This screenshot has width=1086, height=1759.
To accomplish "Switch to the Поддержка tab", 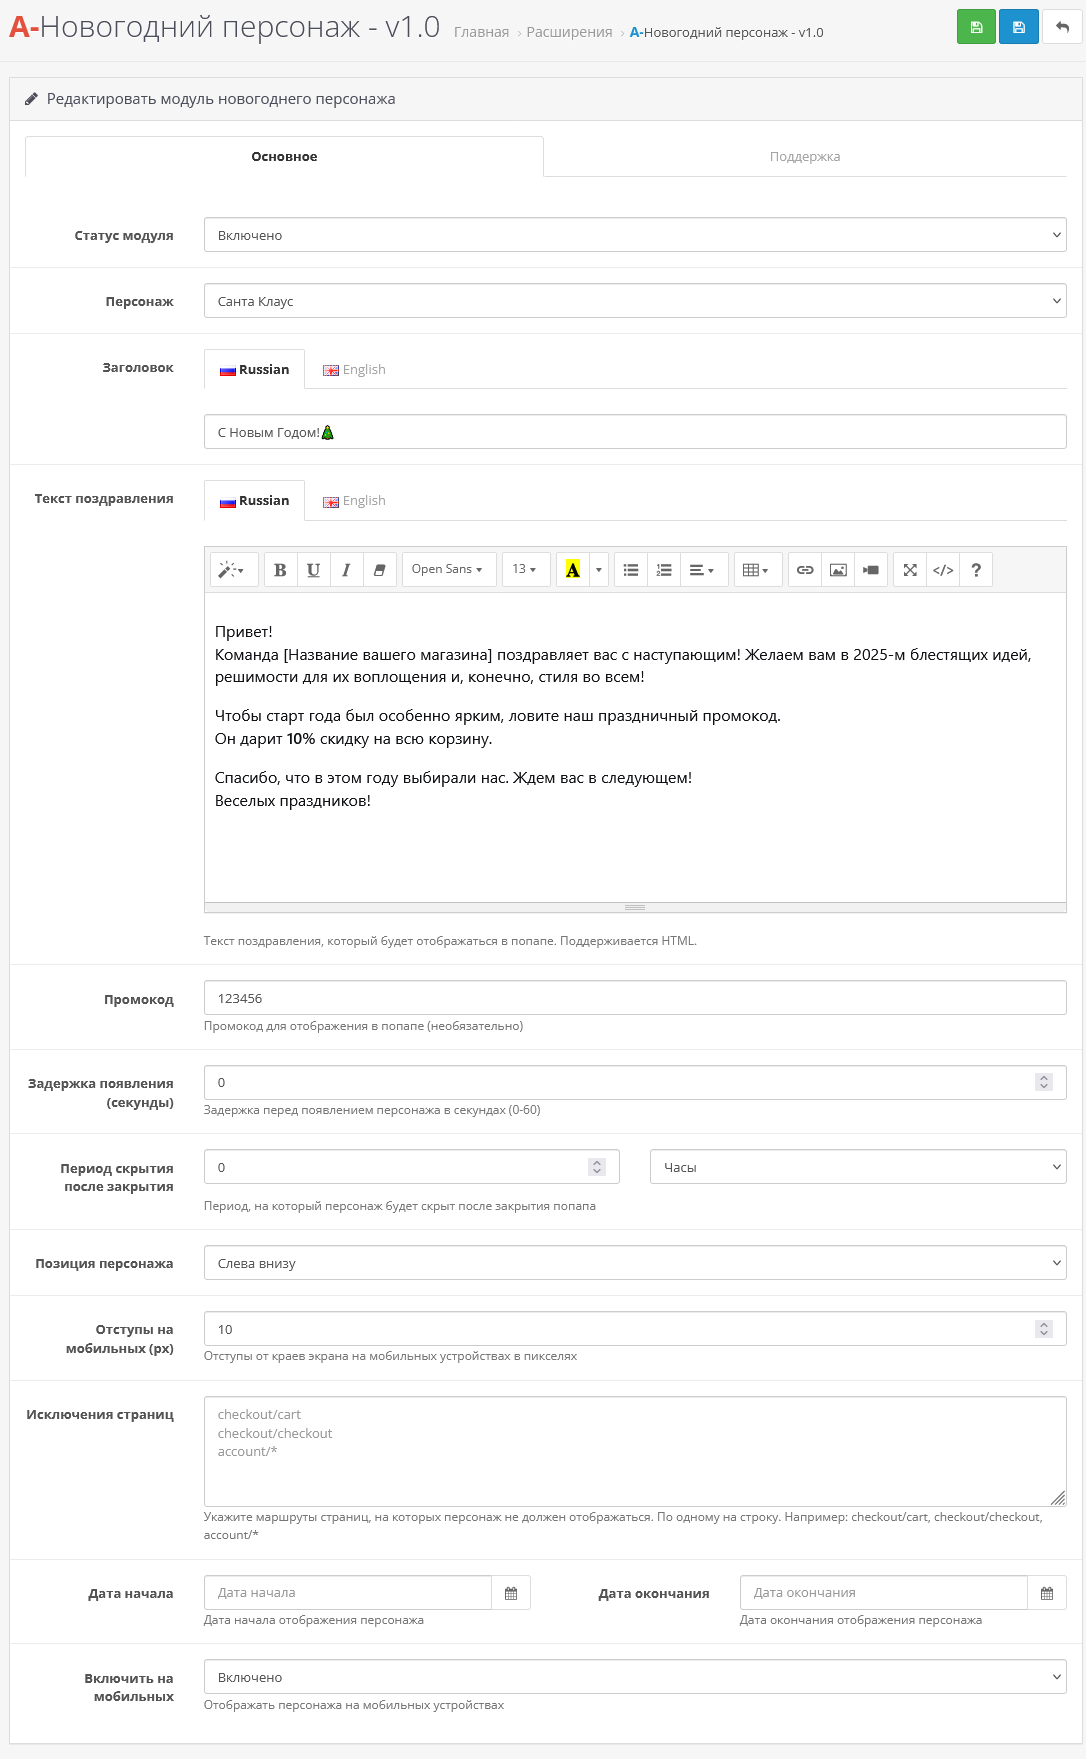I will (804, 157).
